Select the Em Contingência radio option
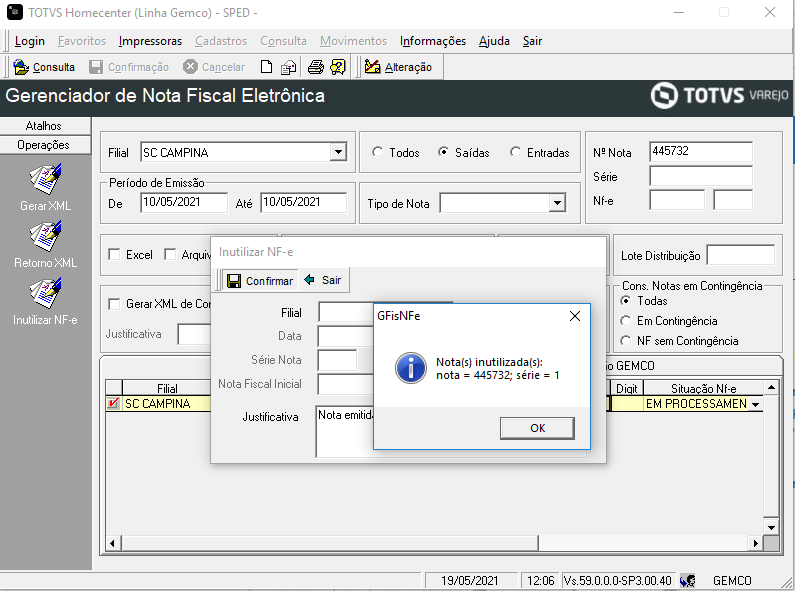 [626, 321]
